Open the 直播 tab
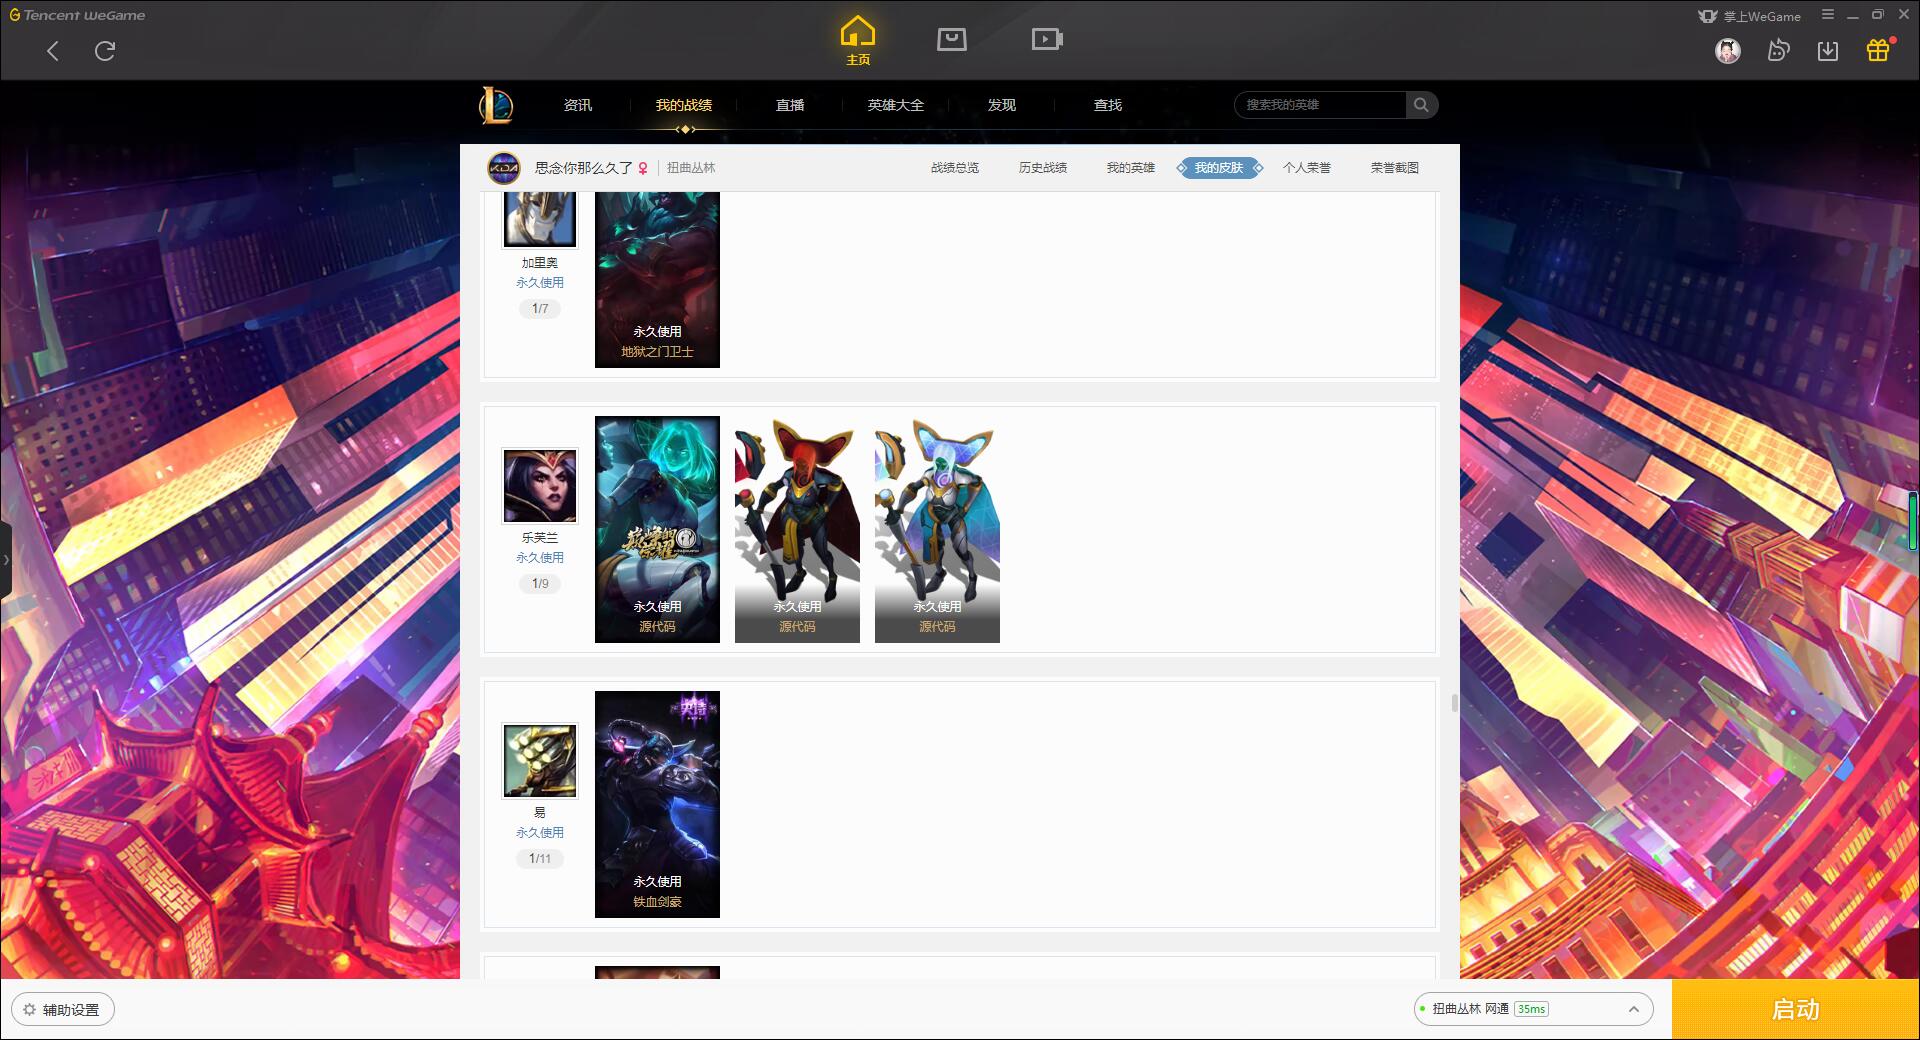Screen dimensions: 1920x1040 (x=790, y=105)
